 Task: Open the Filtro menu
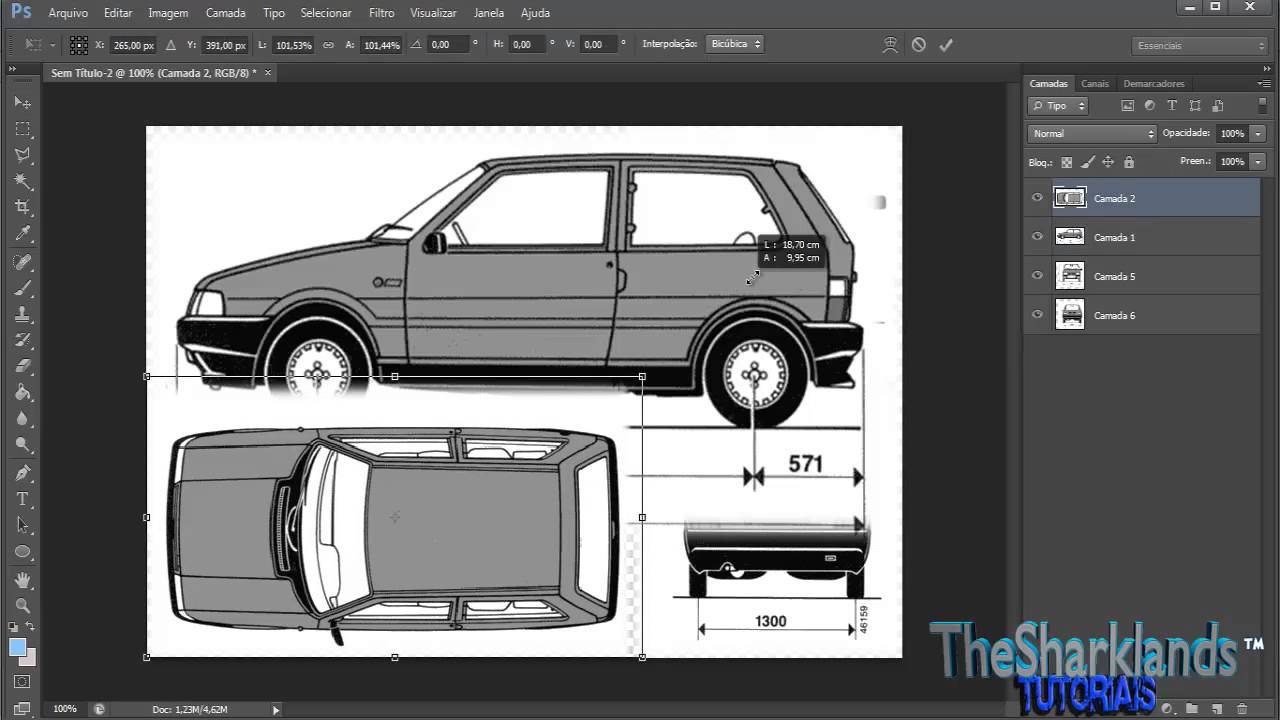click(381, 13)
